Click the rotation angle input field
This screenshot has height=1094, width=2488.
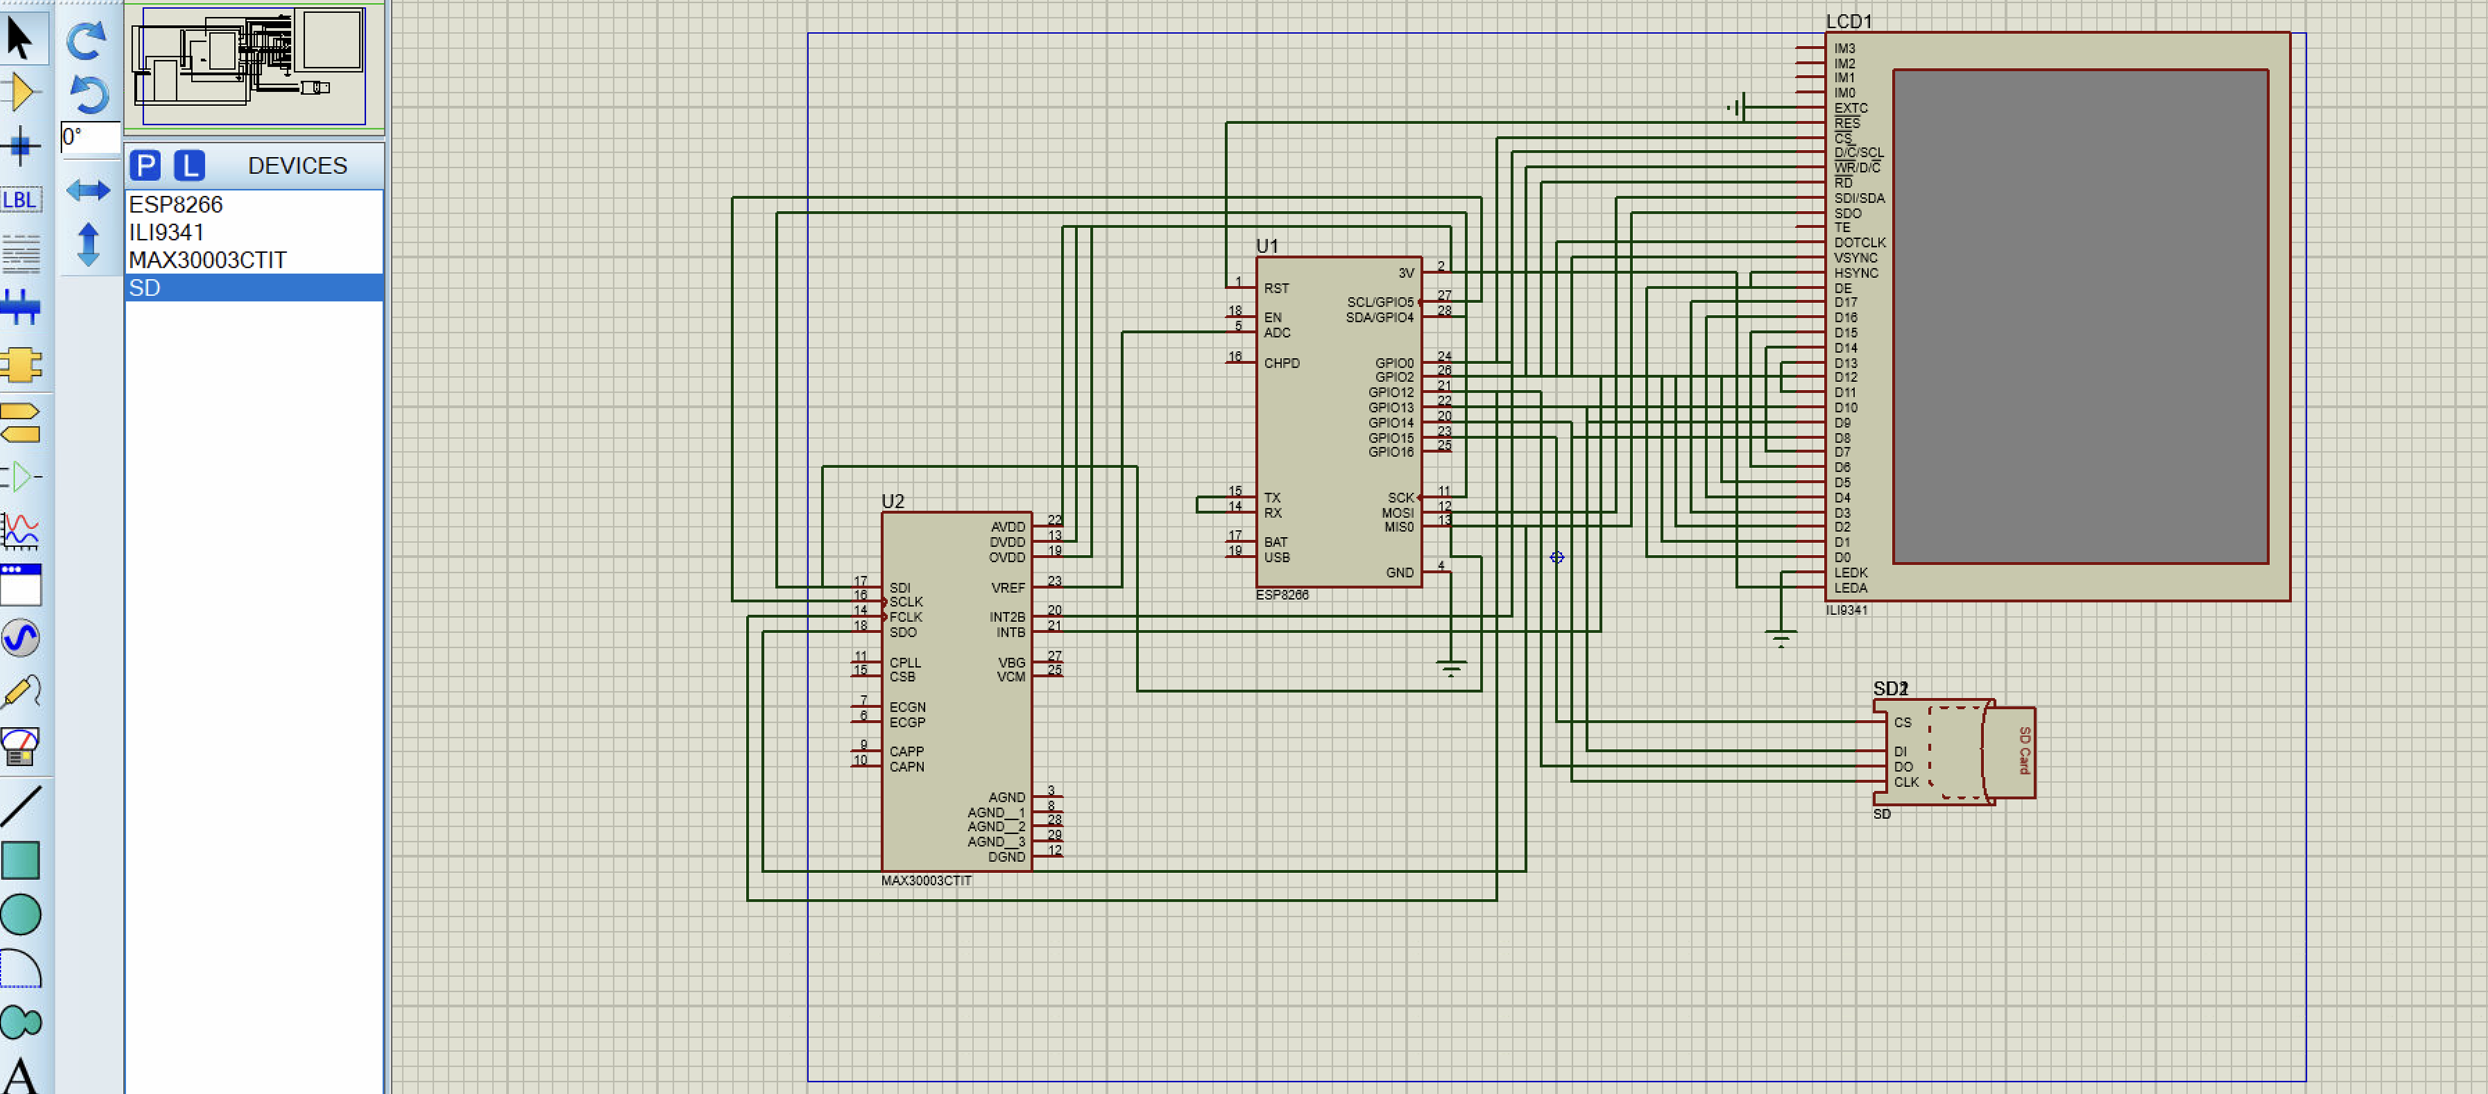coord(90,137)
